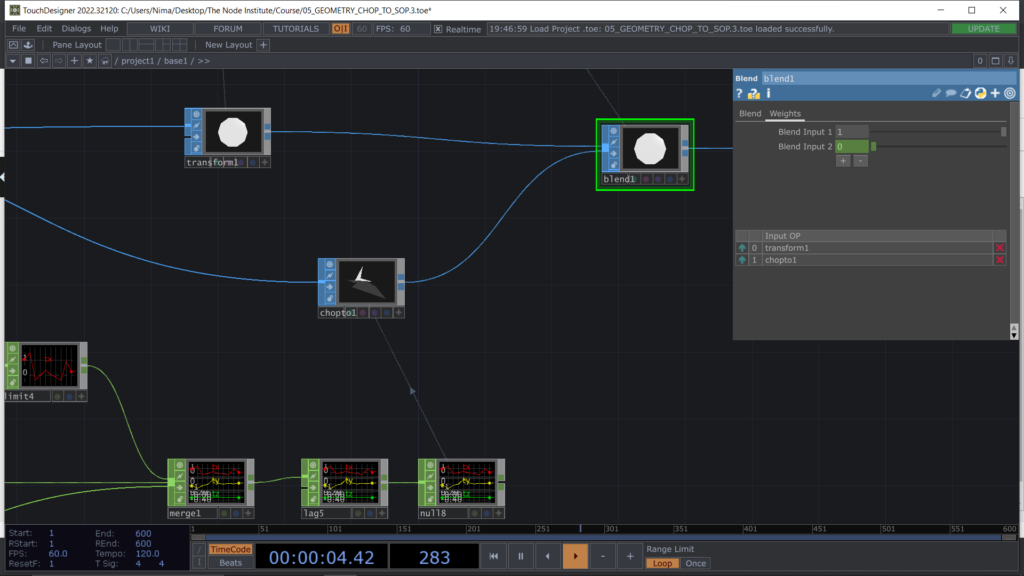Viewport: 1024px width, 576px height.
Task: Switch timeline display to TimeCode
Action: coord(231,550)
